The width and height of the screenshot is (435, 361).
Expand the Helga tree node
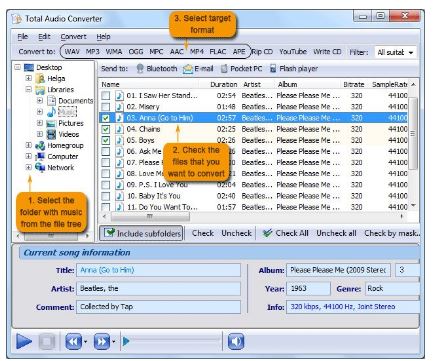(29, 78)
